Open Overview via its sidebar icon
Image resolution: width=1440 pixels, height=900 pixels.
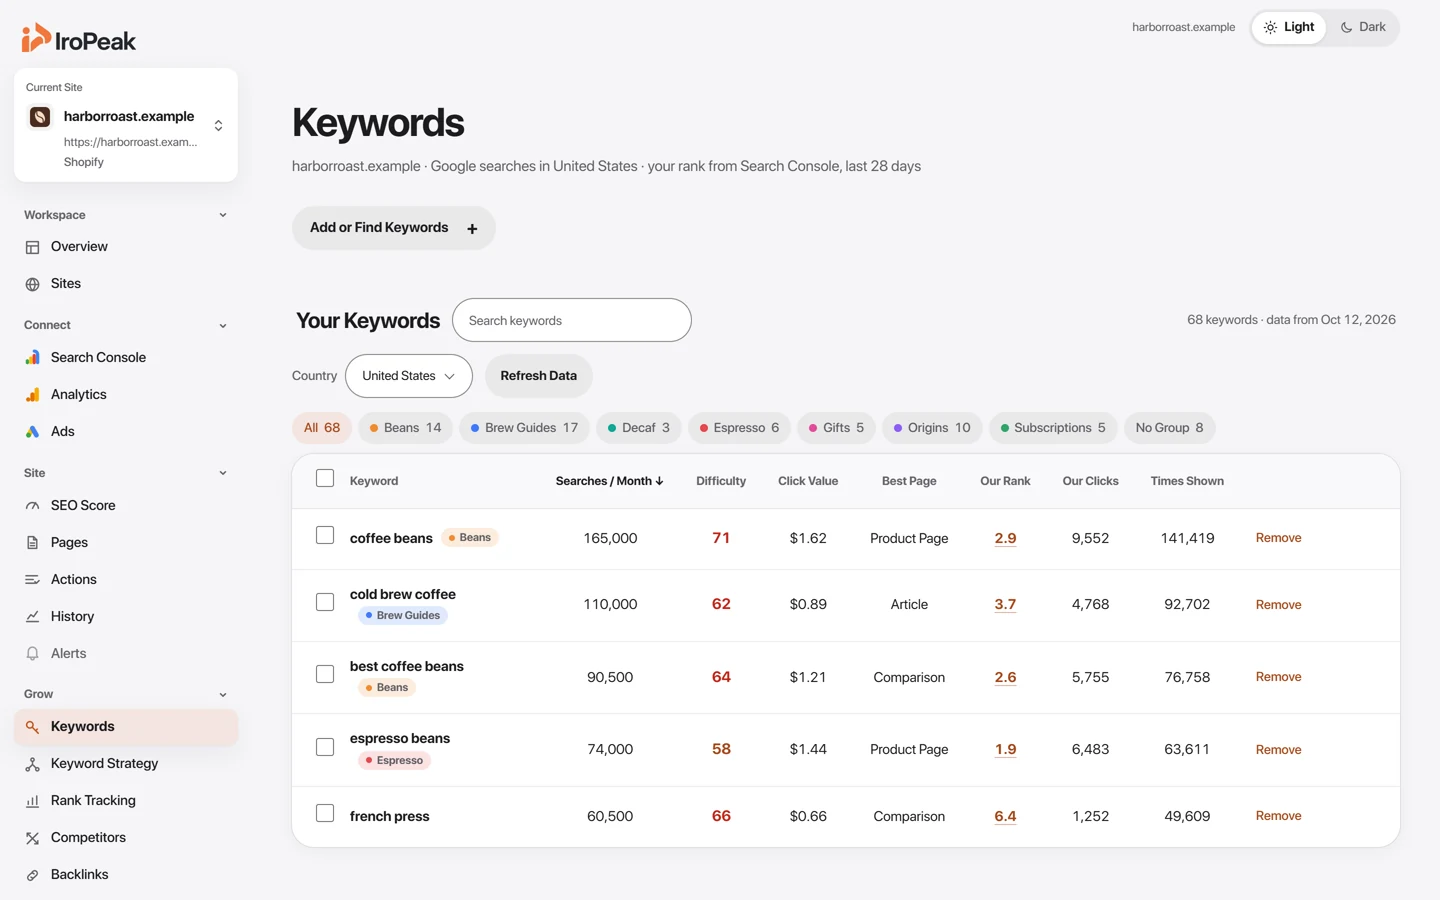click(x=32, y=247)
